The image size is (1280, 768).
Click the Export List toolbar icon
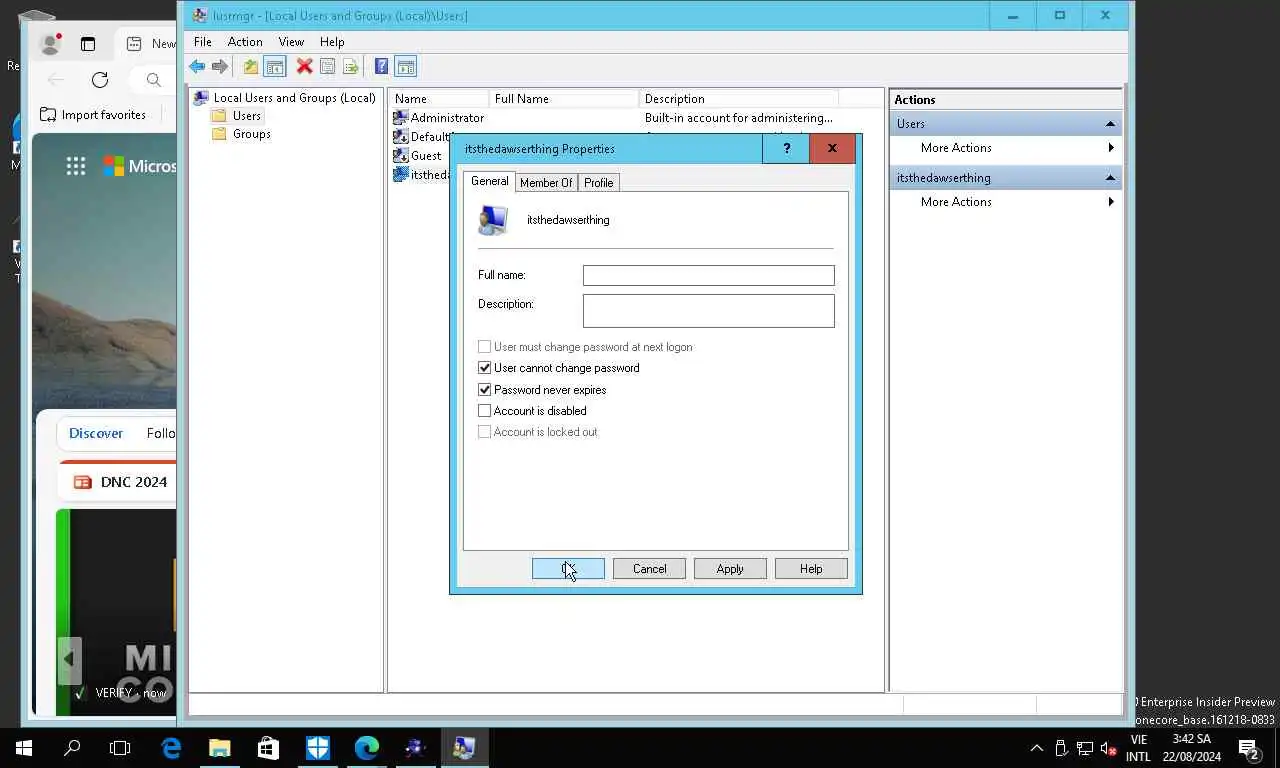tap(350, 67)
